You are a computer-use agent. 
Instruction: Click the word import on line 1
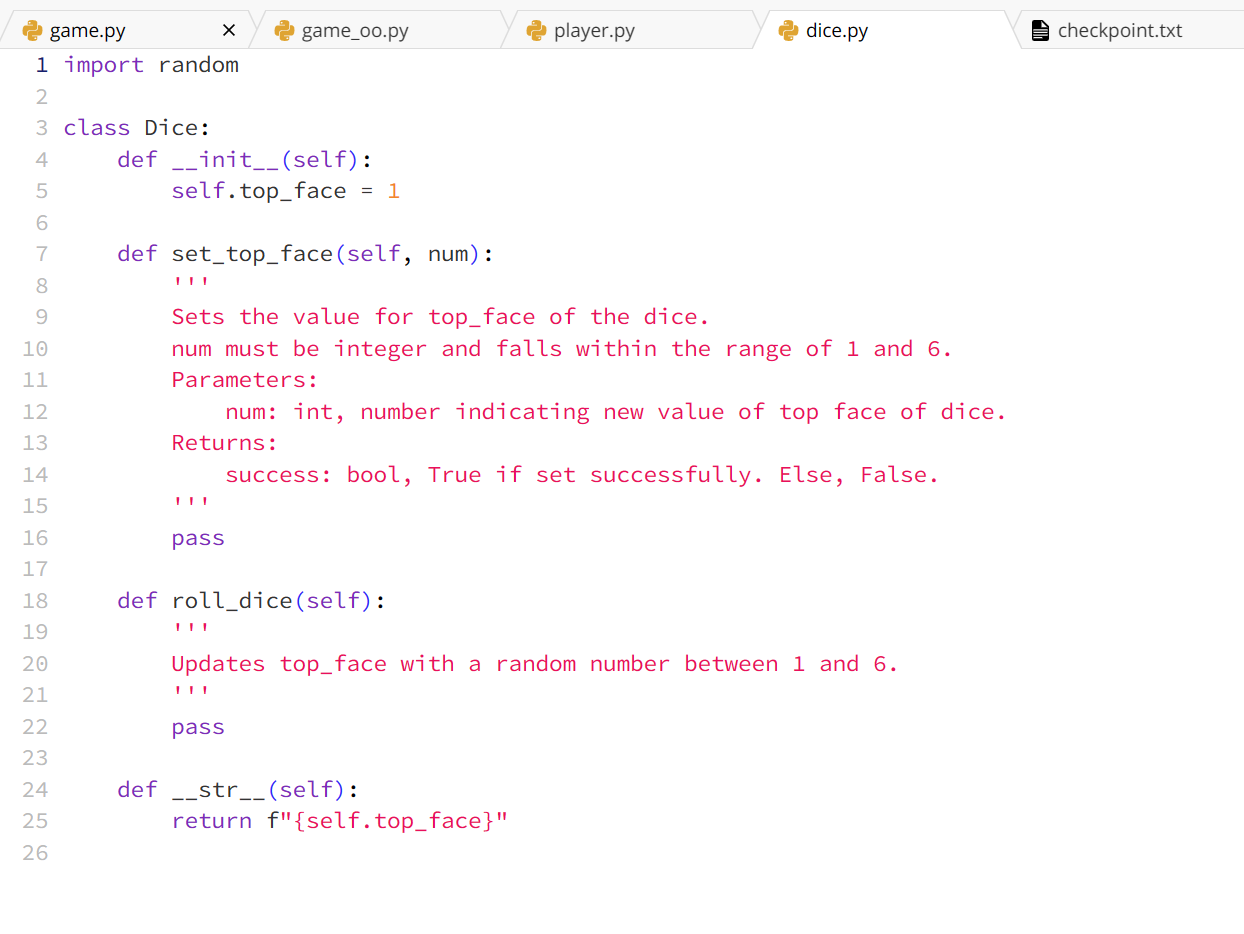(104, 64)
